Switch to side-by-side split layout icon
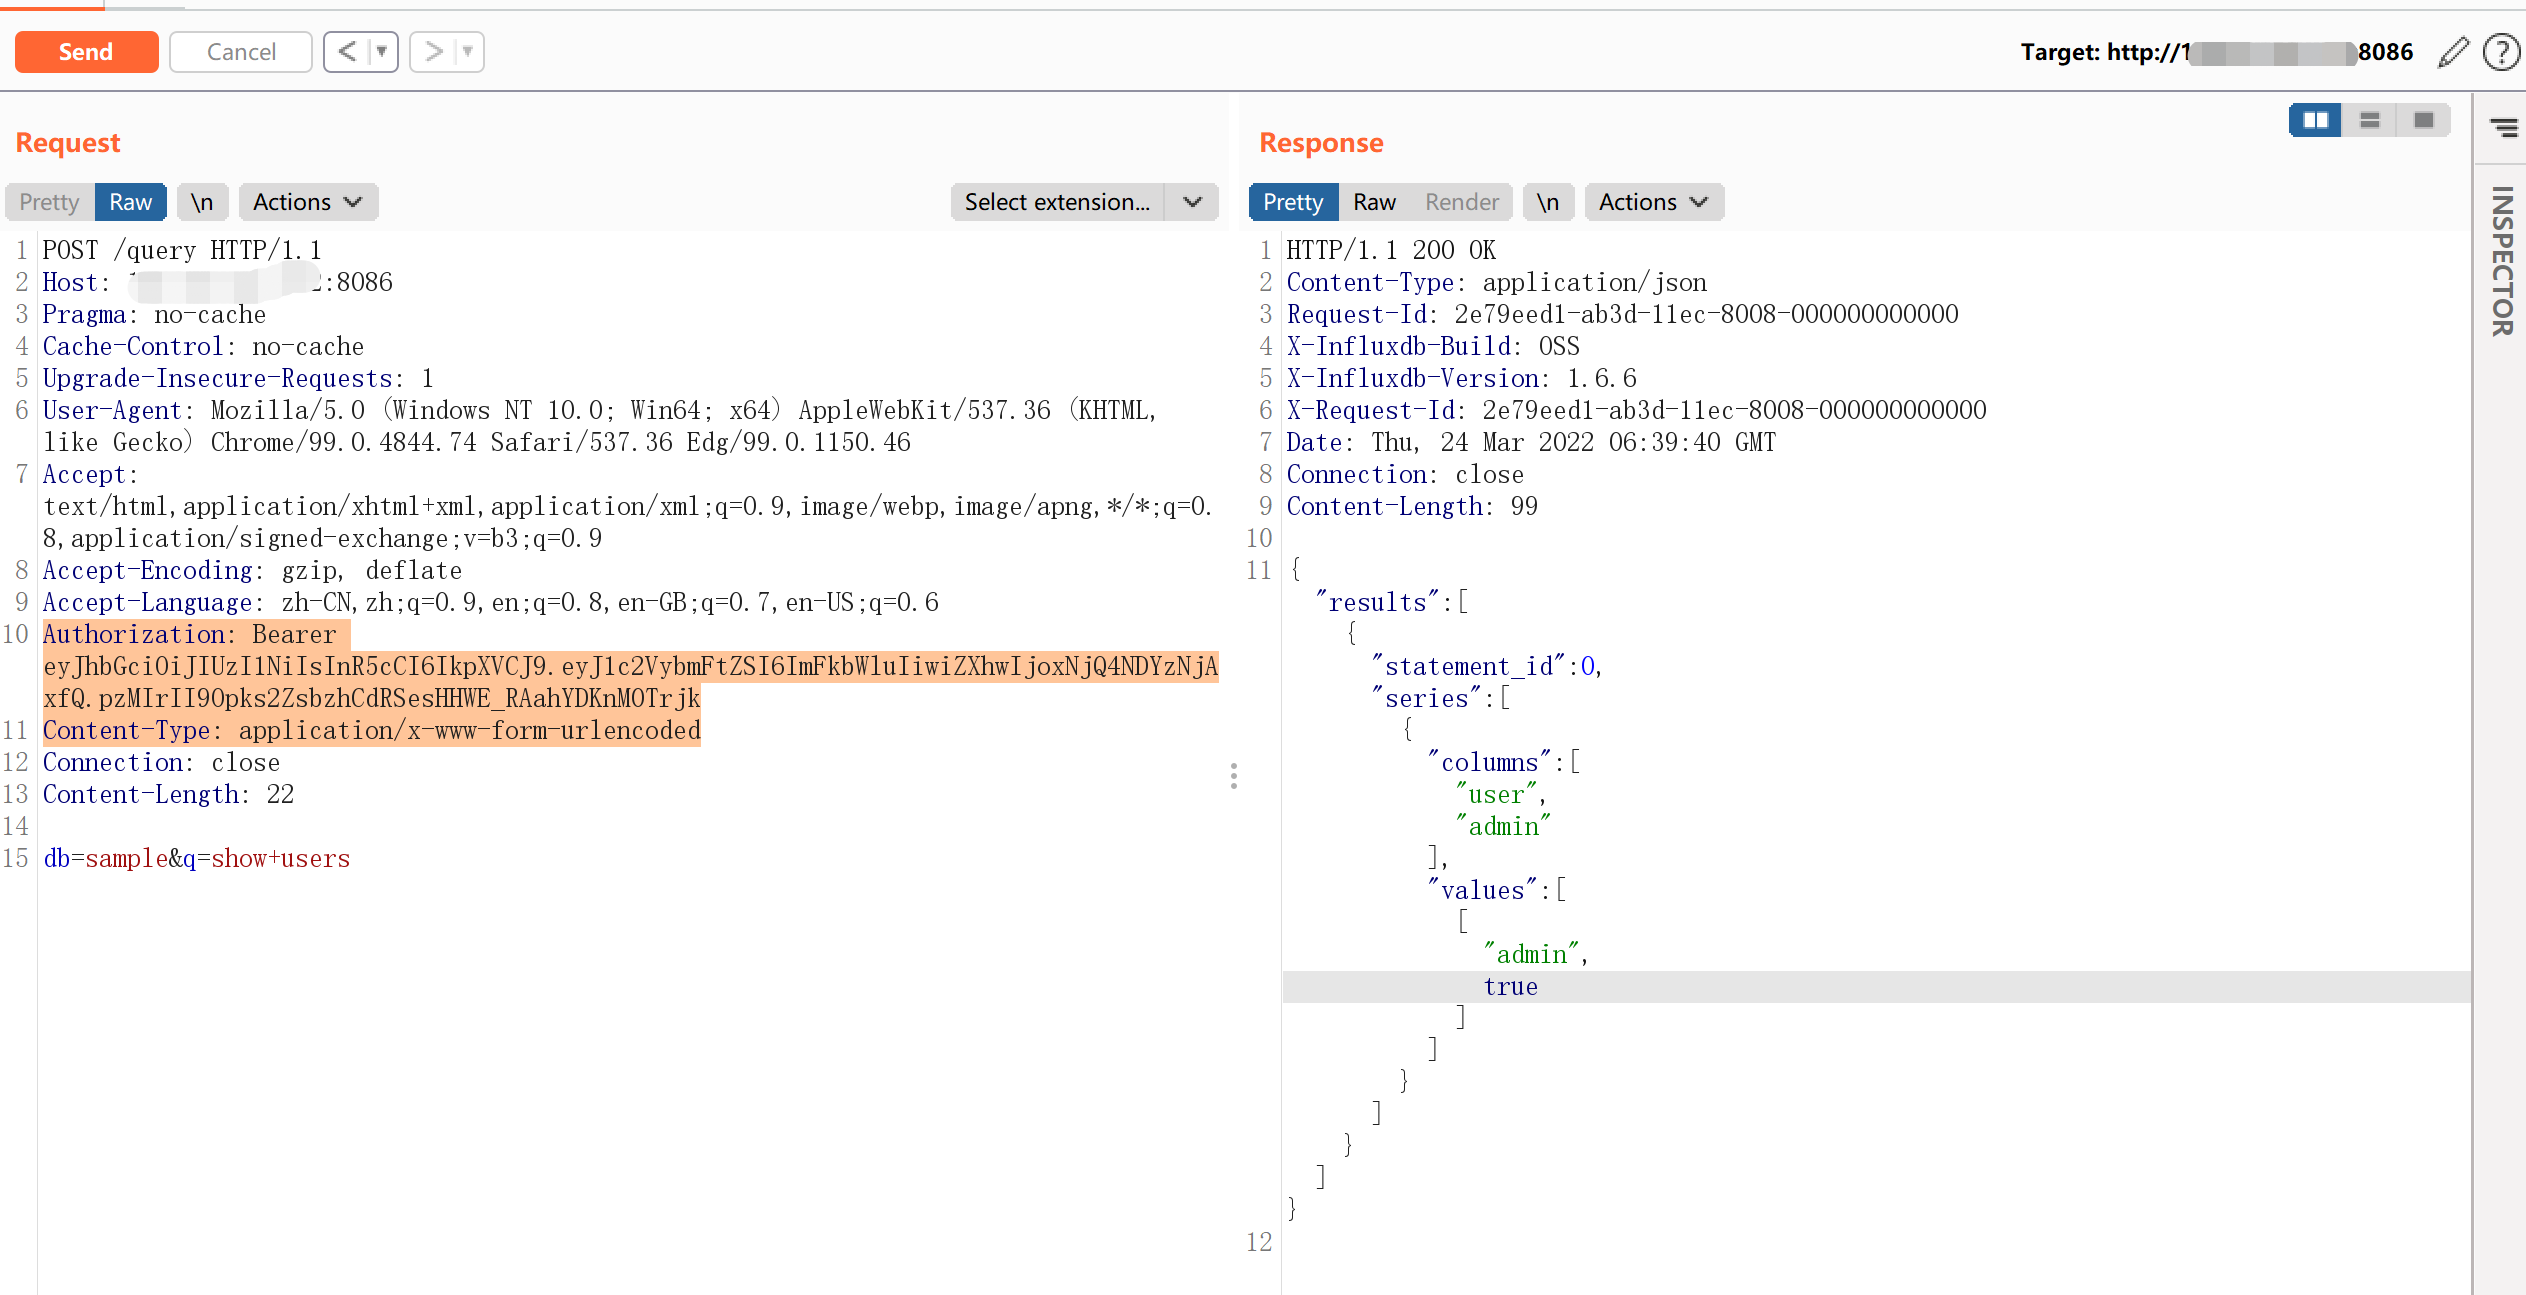 [x=2315, y=120]
